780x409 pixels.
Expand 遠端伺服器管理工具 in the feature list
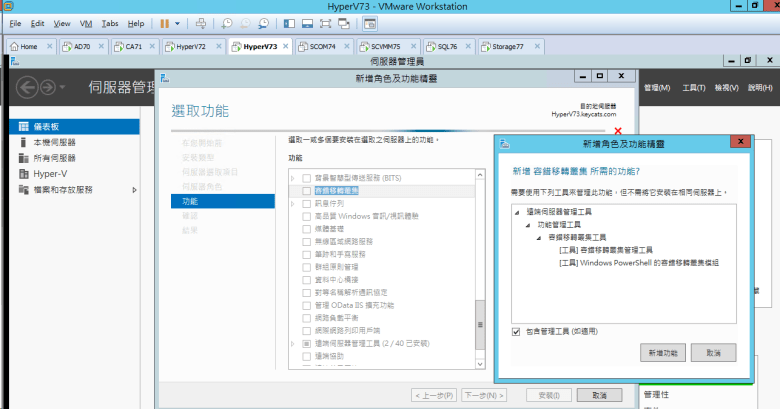pos(293,342)
